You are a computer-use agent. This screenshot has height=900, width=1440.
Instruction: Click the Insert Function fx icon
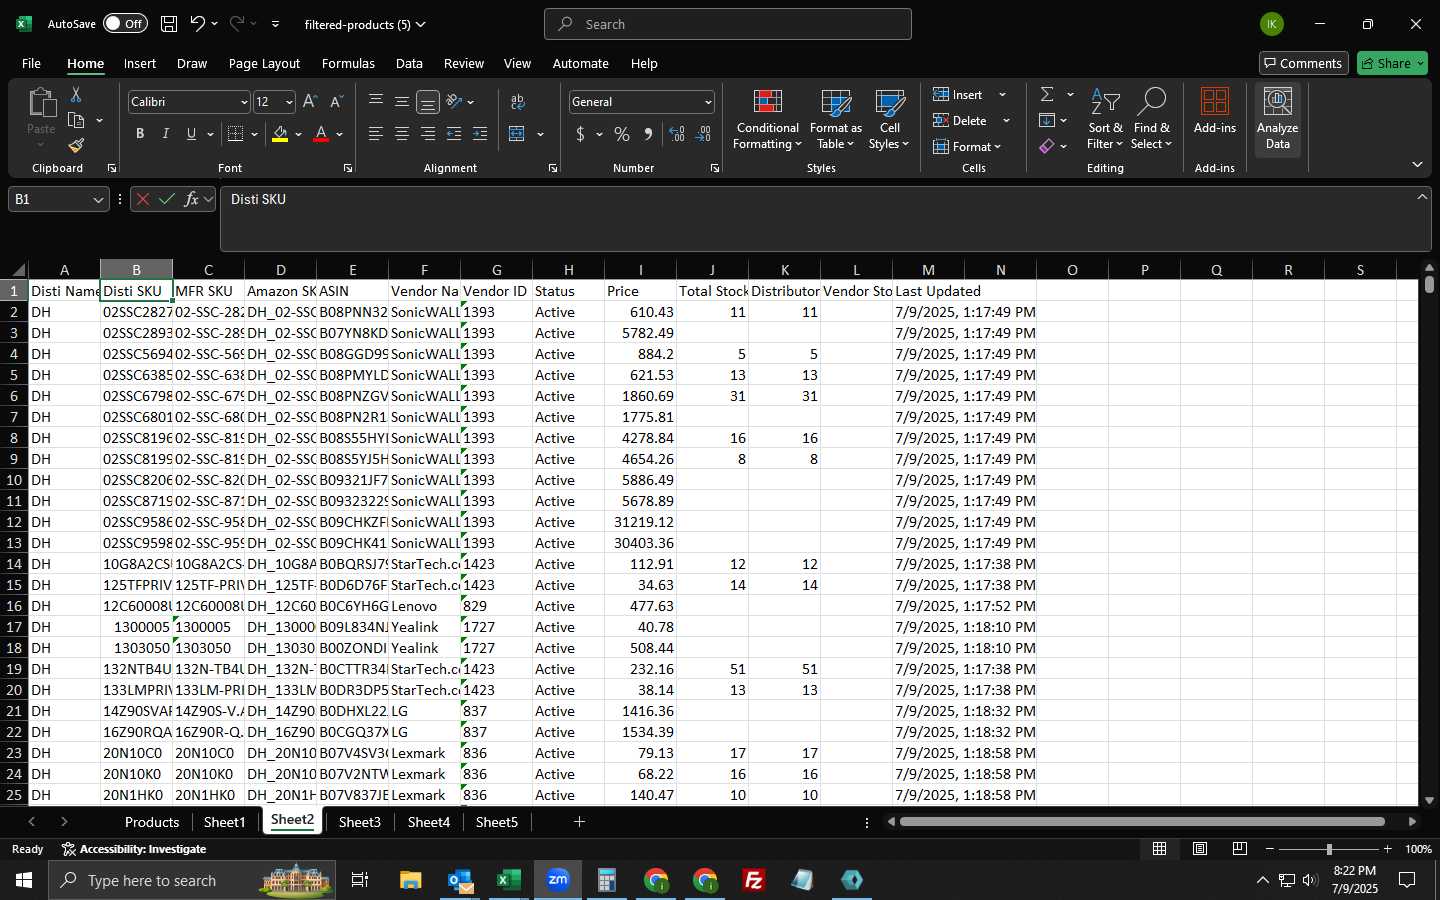pos(191,199)
